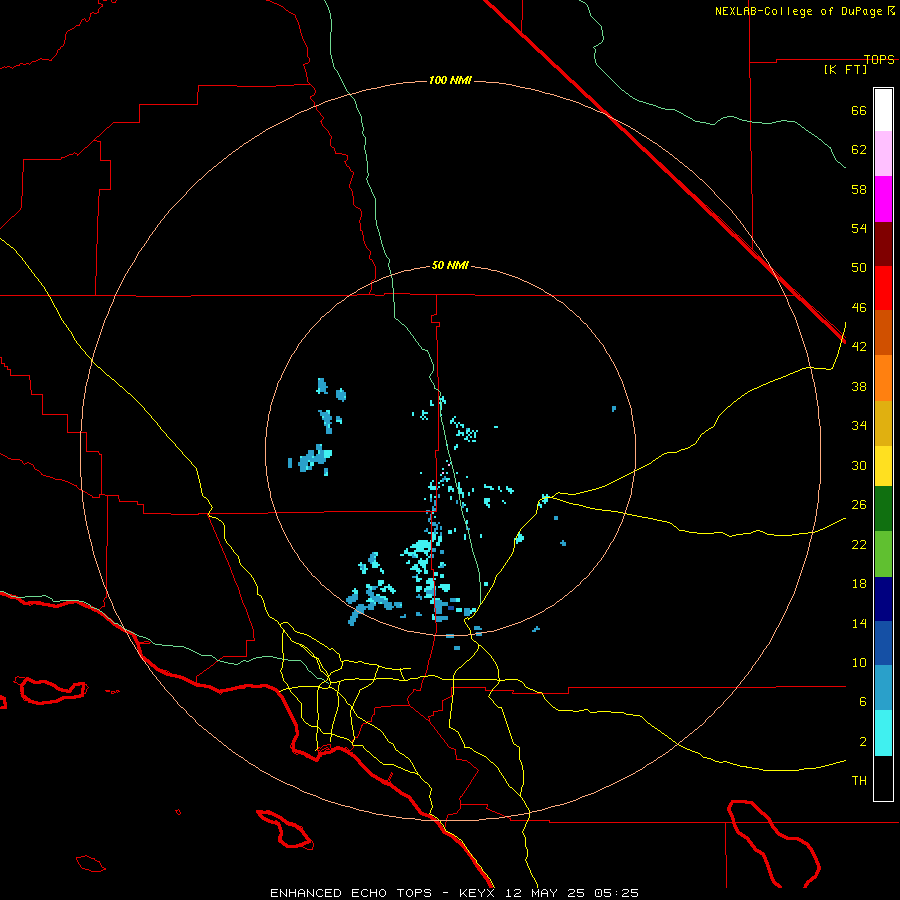Click the KEYX station identifier in the caption
Image resolution: width=900 pixels, height=900 pixels.
click(x=476, y=893)
